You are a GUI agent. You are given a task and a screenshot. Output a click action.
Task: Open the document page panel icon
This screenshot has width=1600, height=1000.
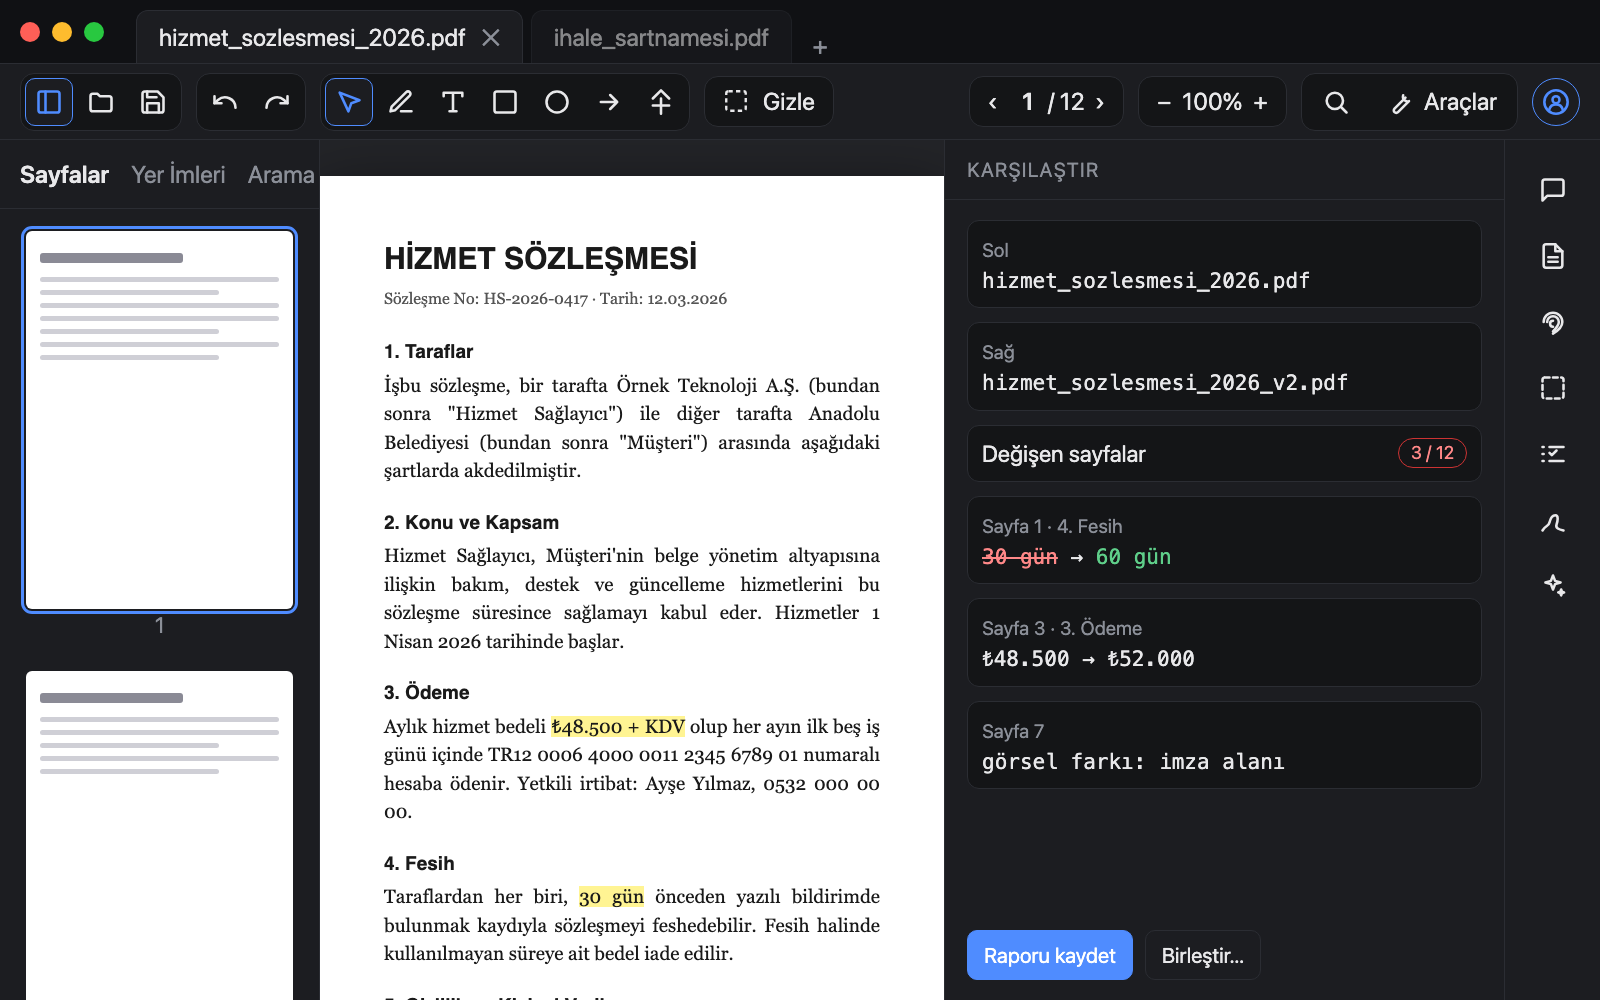pyautogui.click(x=1553, y=256)
